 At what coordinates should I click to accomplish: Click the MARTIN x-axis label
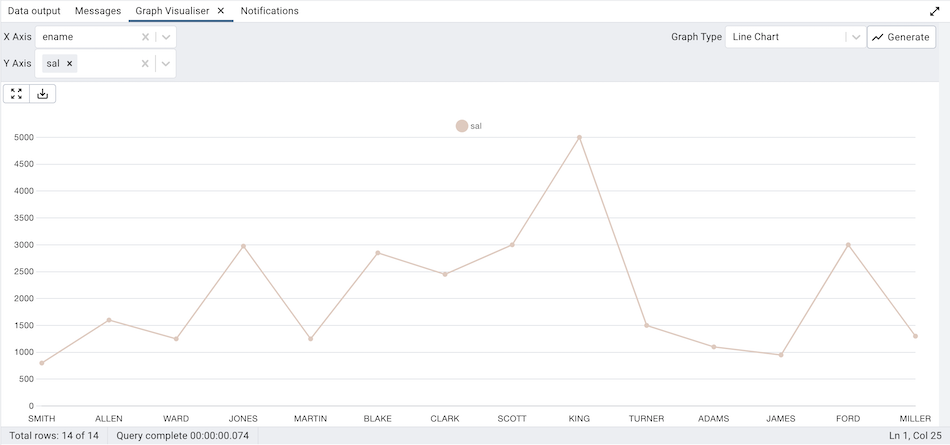coord(310,418)
